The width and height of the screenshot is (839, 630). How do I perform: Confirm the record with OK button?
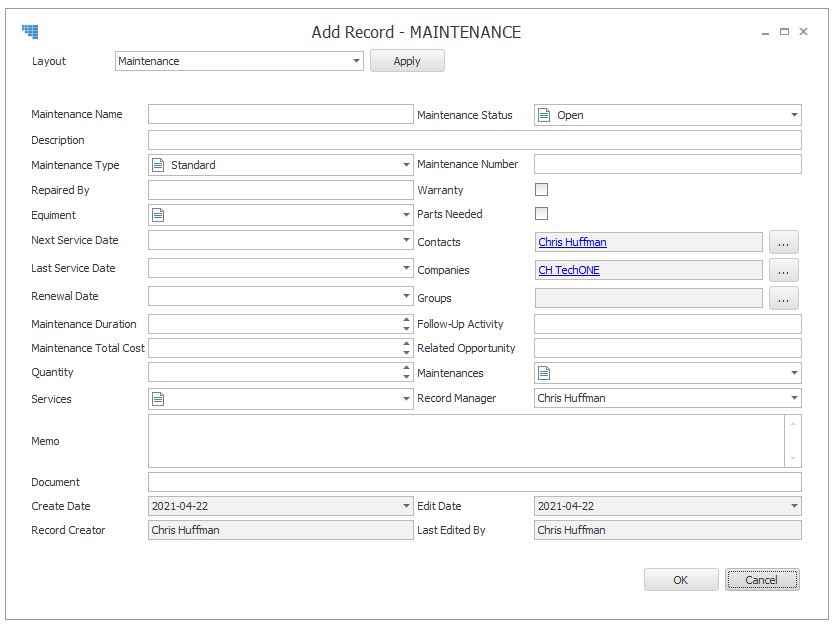coord(680,580)
